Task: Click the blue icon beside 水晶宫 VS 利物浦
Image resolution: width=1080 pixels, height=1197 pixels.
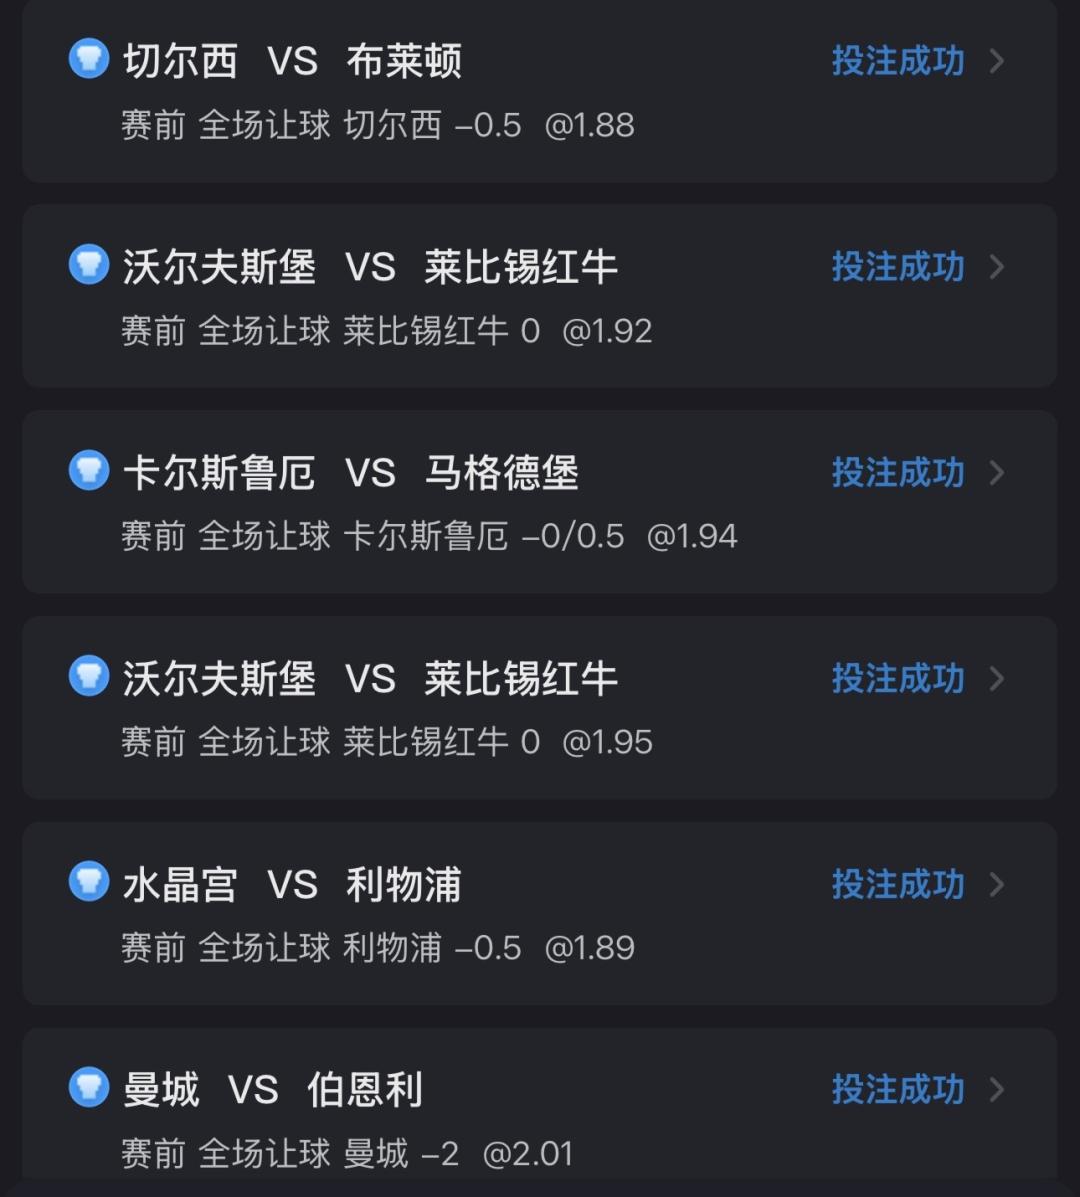Action: tap(88, 883)
